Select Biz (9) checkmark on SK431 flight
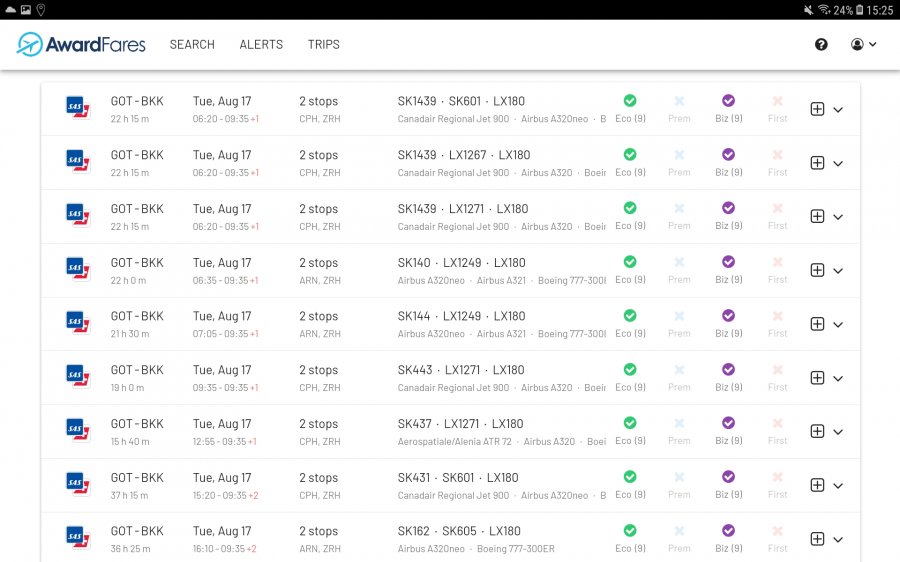This screenshot has height=562, width=900. coord(728,477)
